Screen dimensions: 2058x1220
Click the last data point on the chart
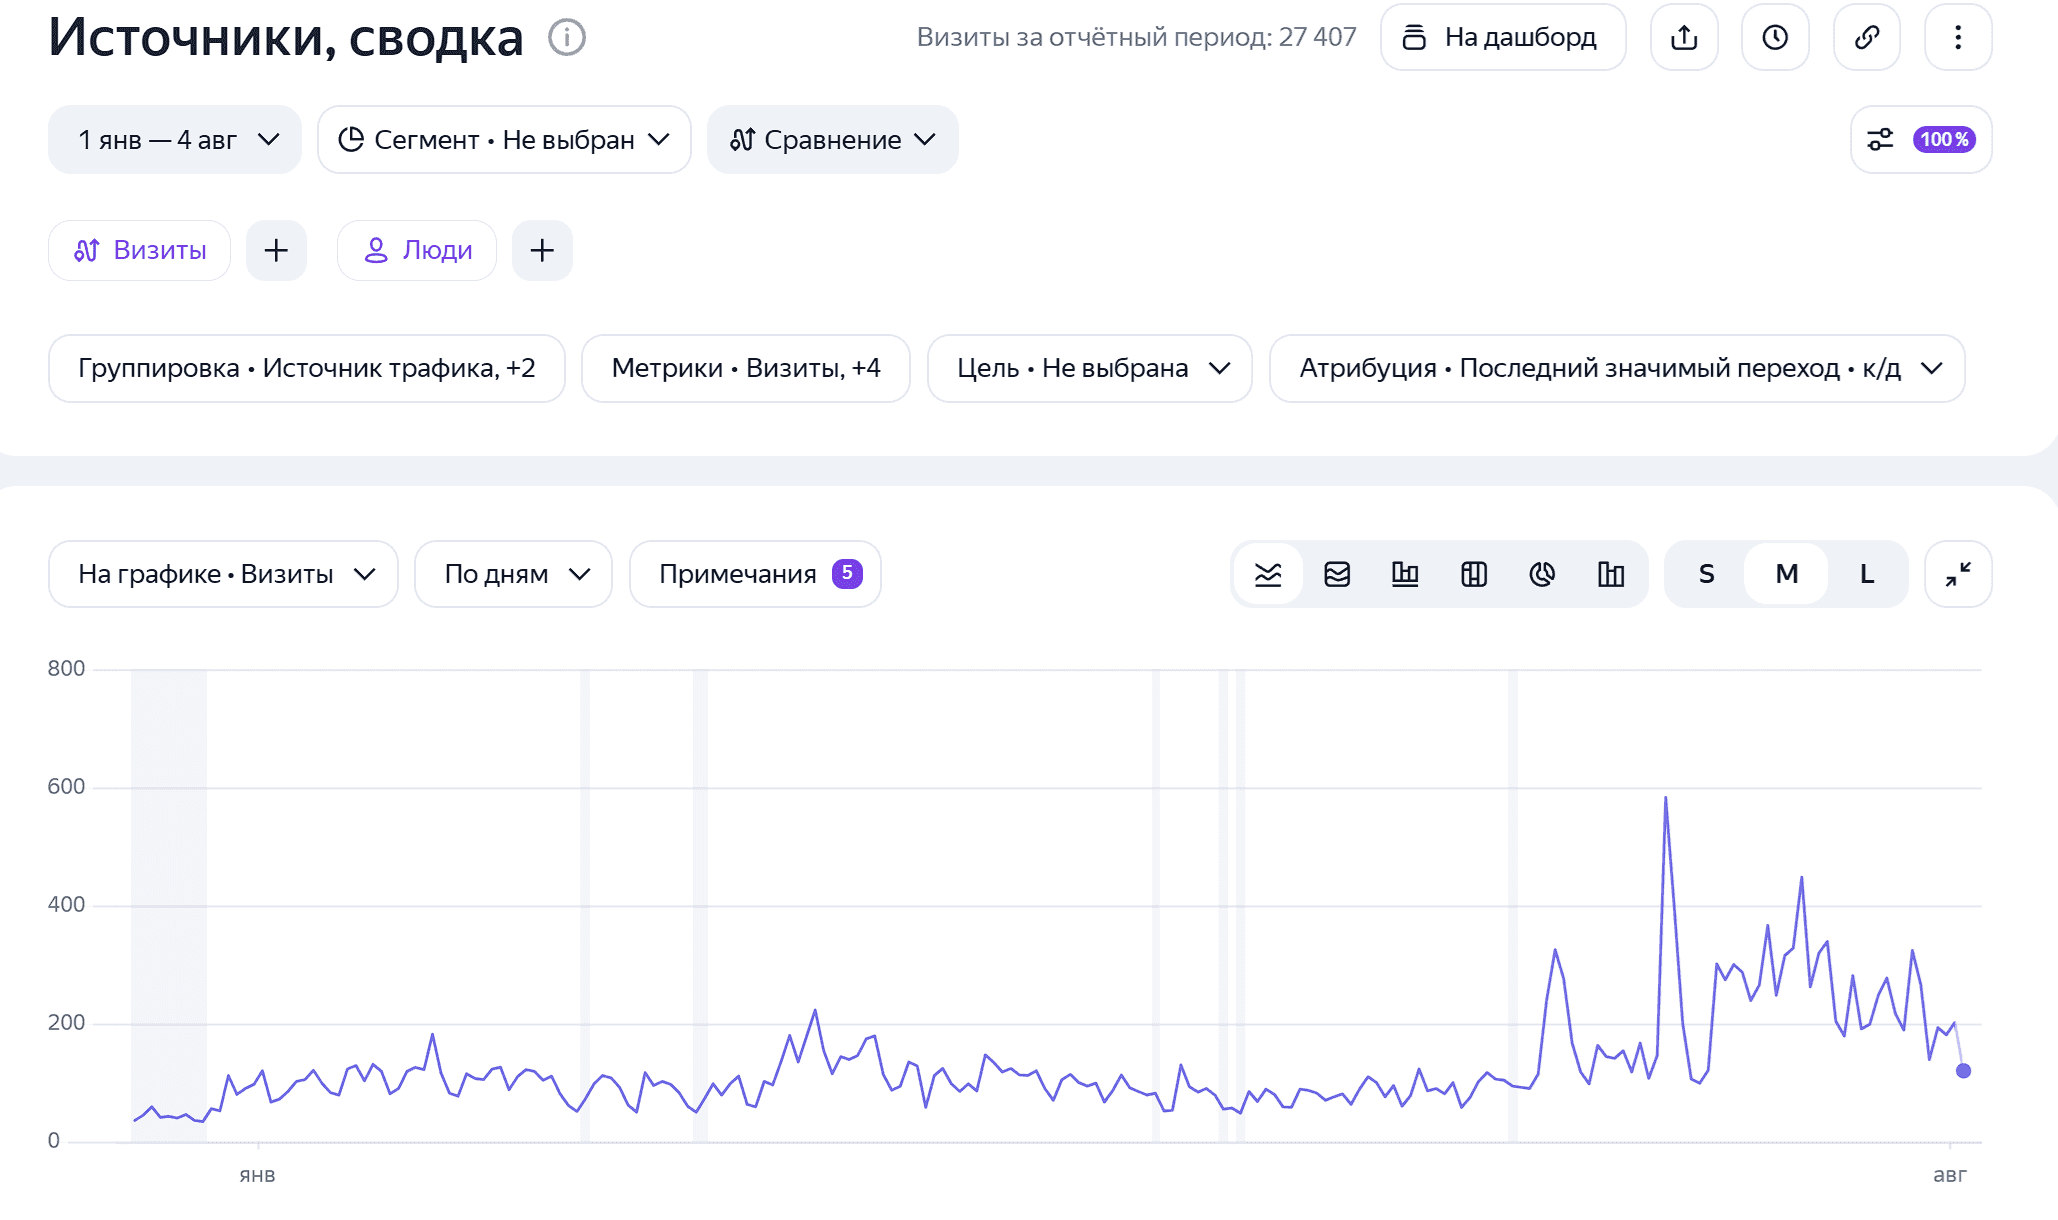(1963, 1071)
